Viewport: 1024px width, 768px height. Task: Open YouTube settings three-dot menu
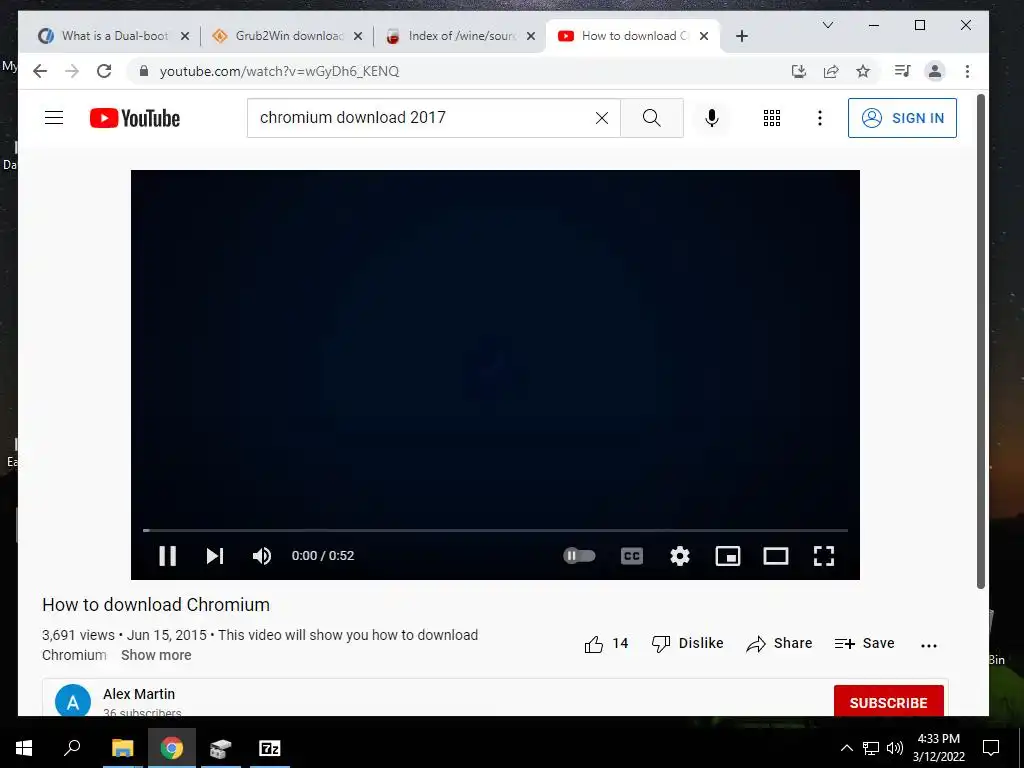(x=820, y=118)
